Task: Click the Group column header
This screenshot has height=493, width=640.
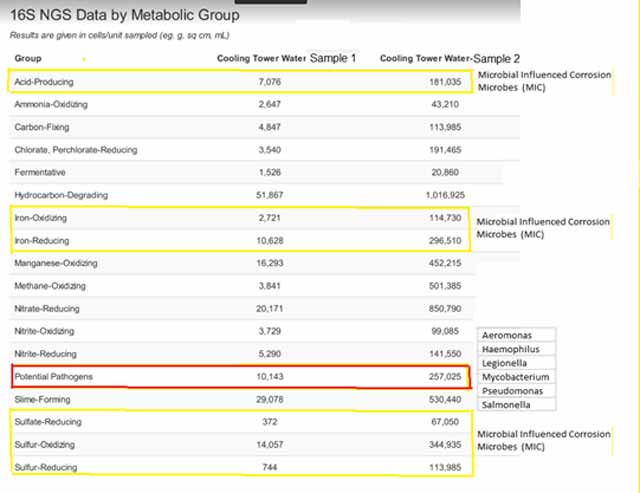Action: point(27,59)
